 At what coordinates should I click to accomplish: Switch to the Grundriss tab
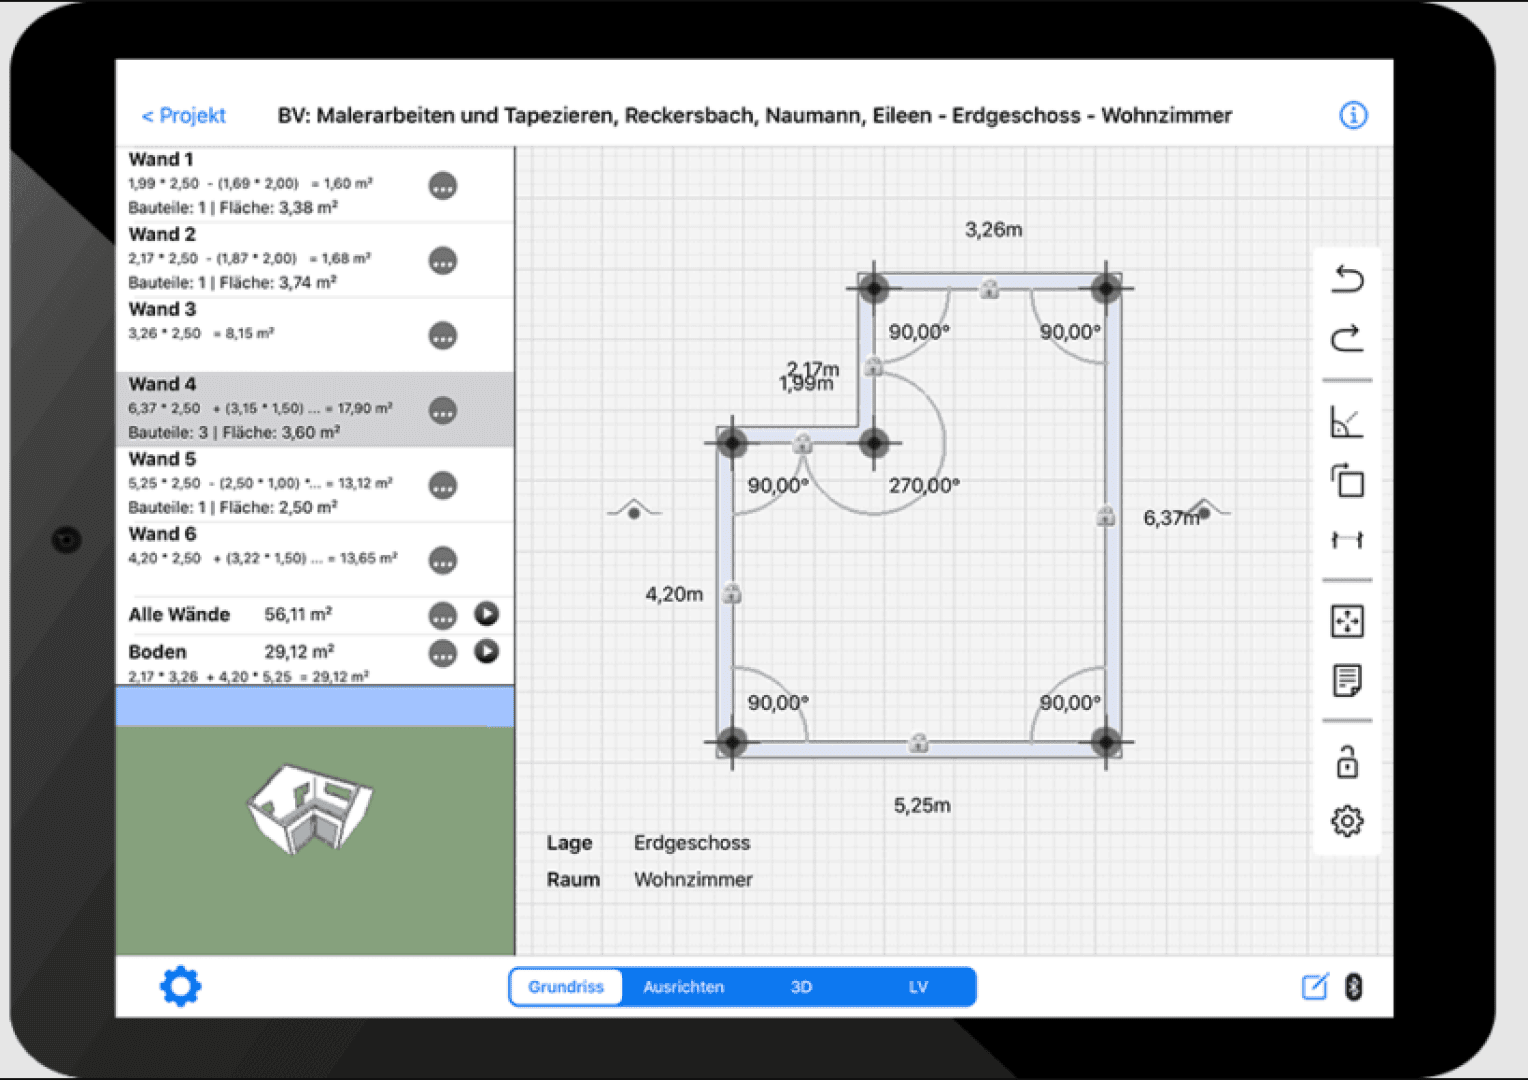[x=566, y=987]
